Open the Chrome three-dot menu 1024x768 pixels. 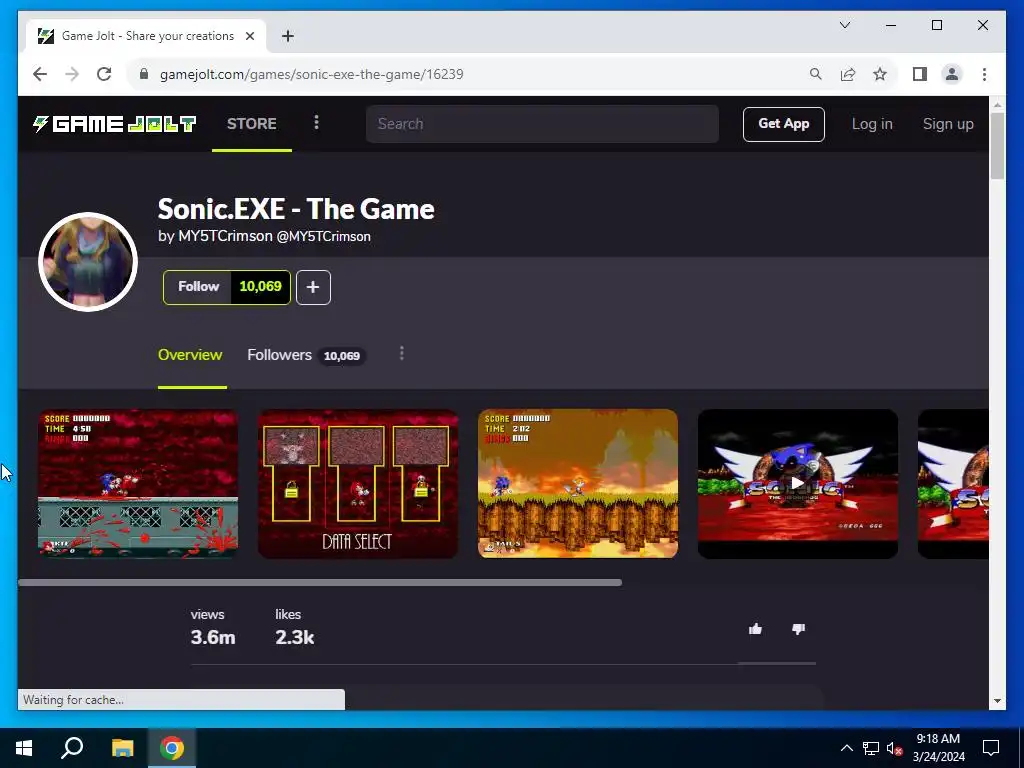pos(984,74)
